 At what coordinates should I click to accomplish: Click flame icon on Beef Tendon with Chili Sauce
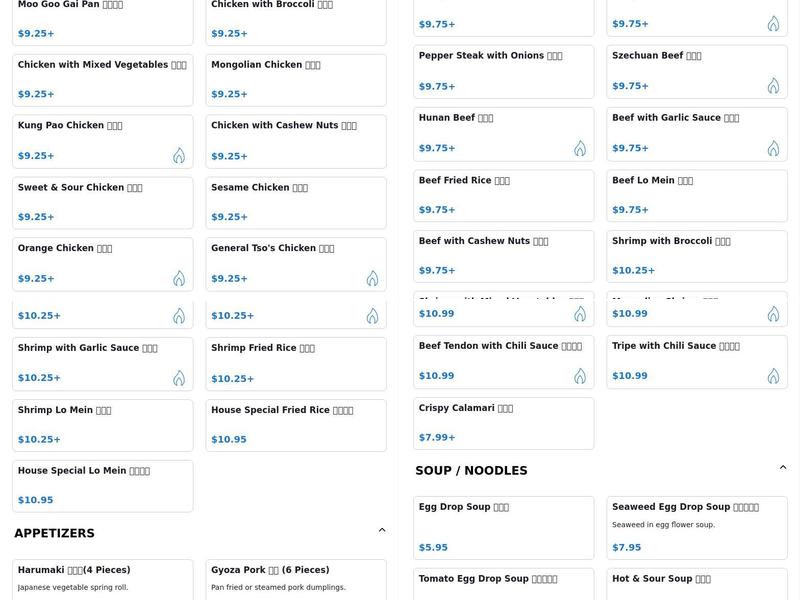pos(580,376)
